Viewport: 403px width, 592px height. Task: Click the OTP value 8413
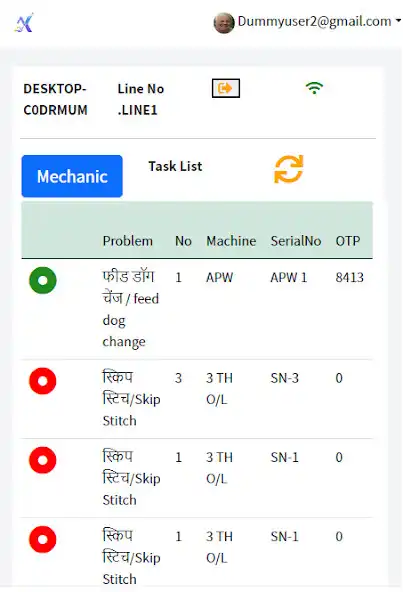pos(349,278)
